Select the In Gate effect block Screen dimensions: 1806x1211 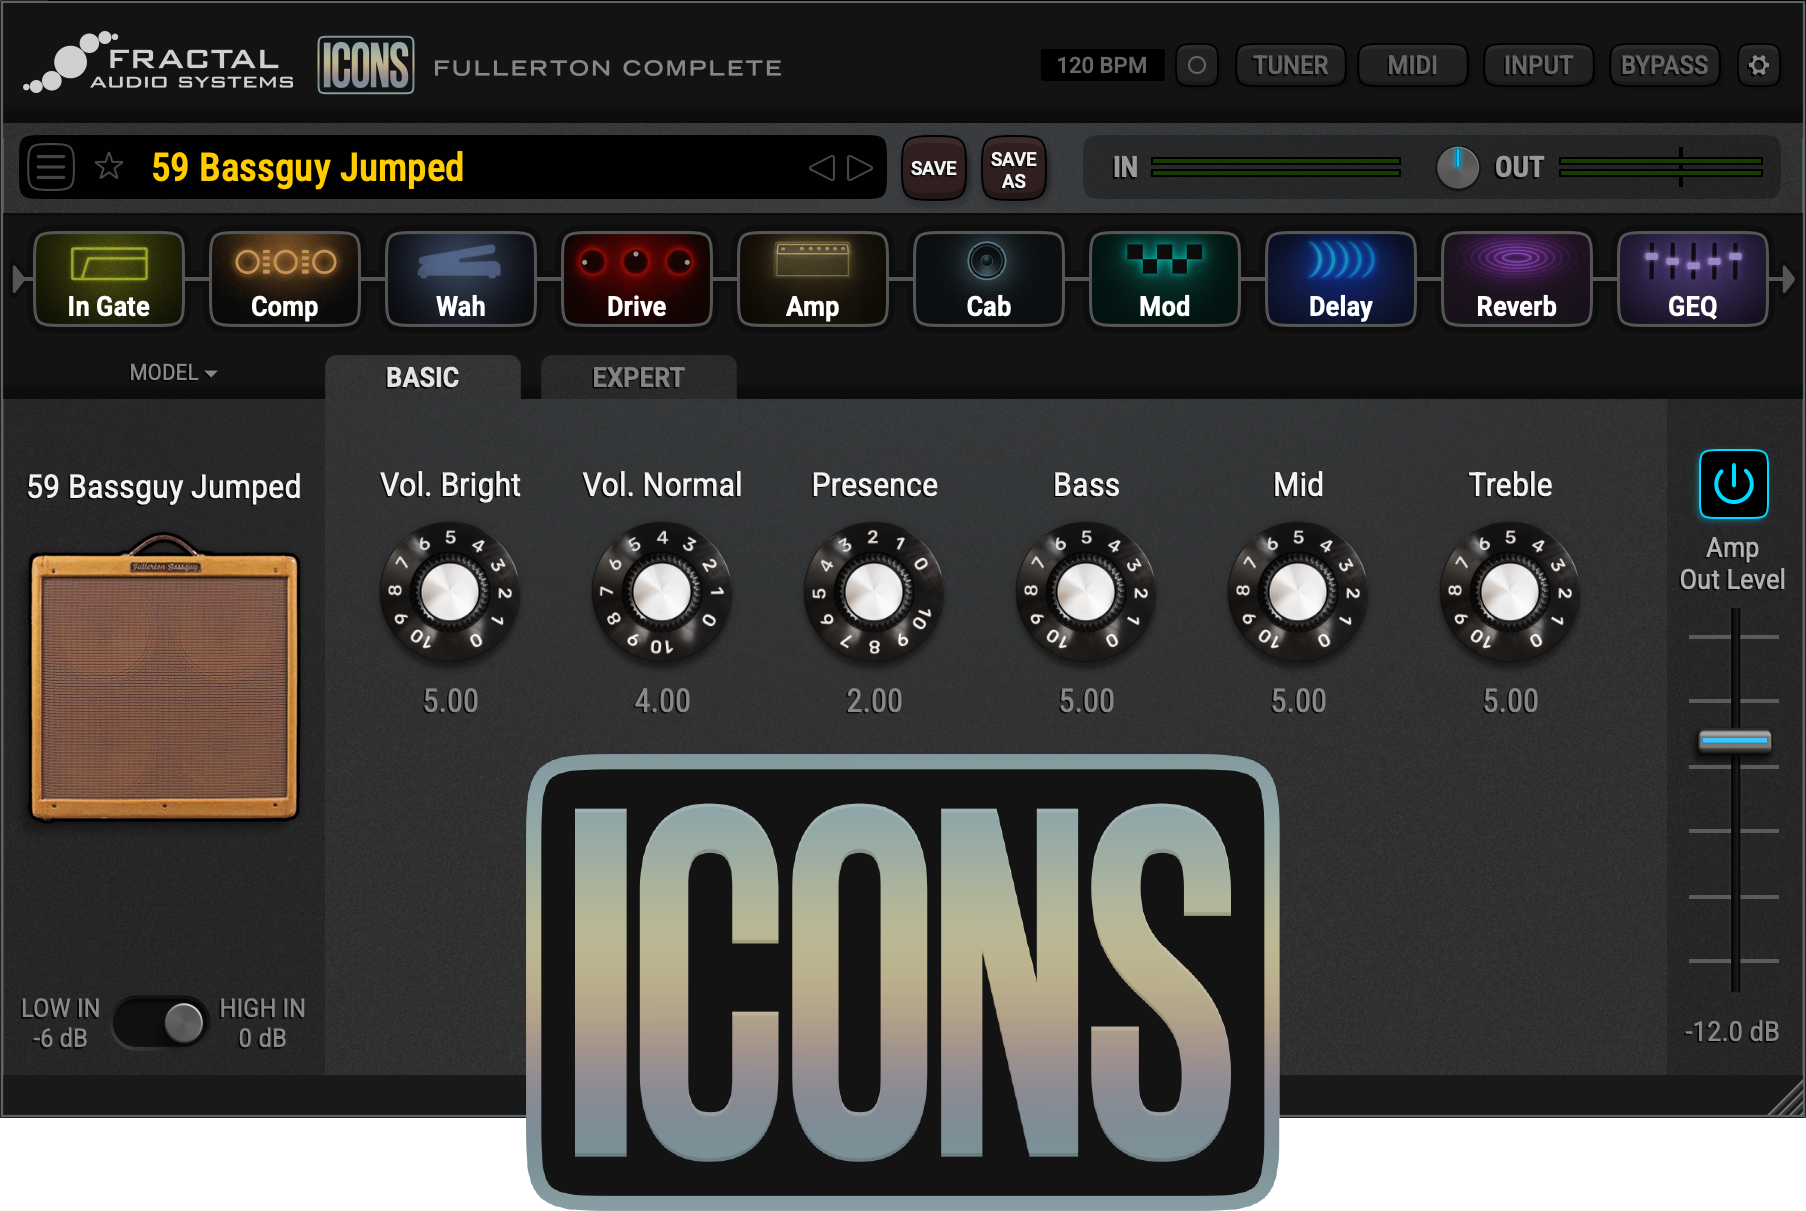coord(109,279)
